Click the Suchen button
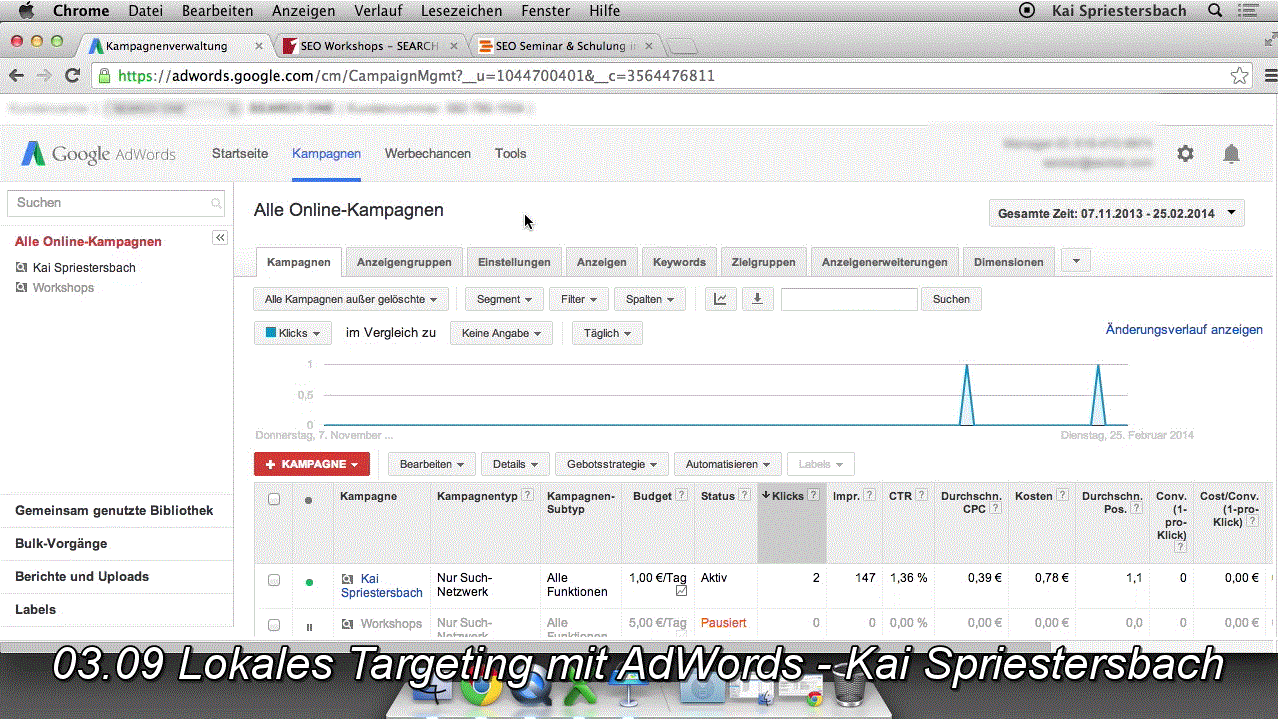 pos(951,299)
